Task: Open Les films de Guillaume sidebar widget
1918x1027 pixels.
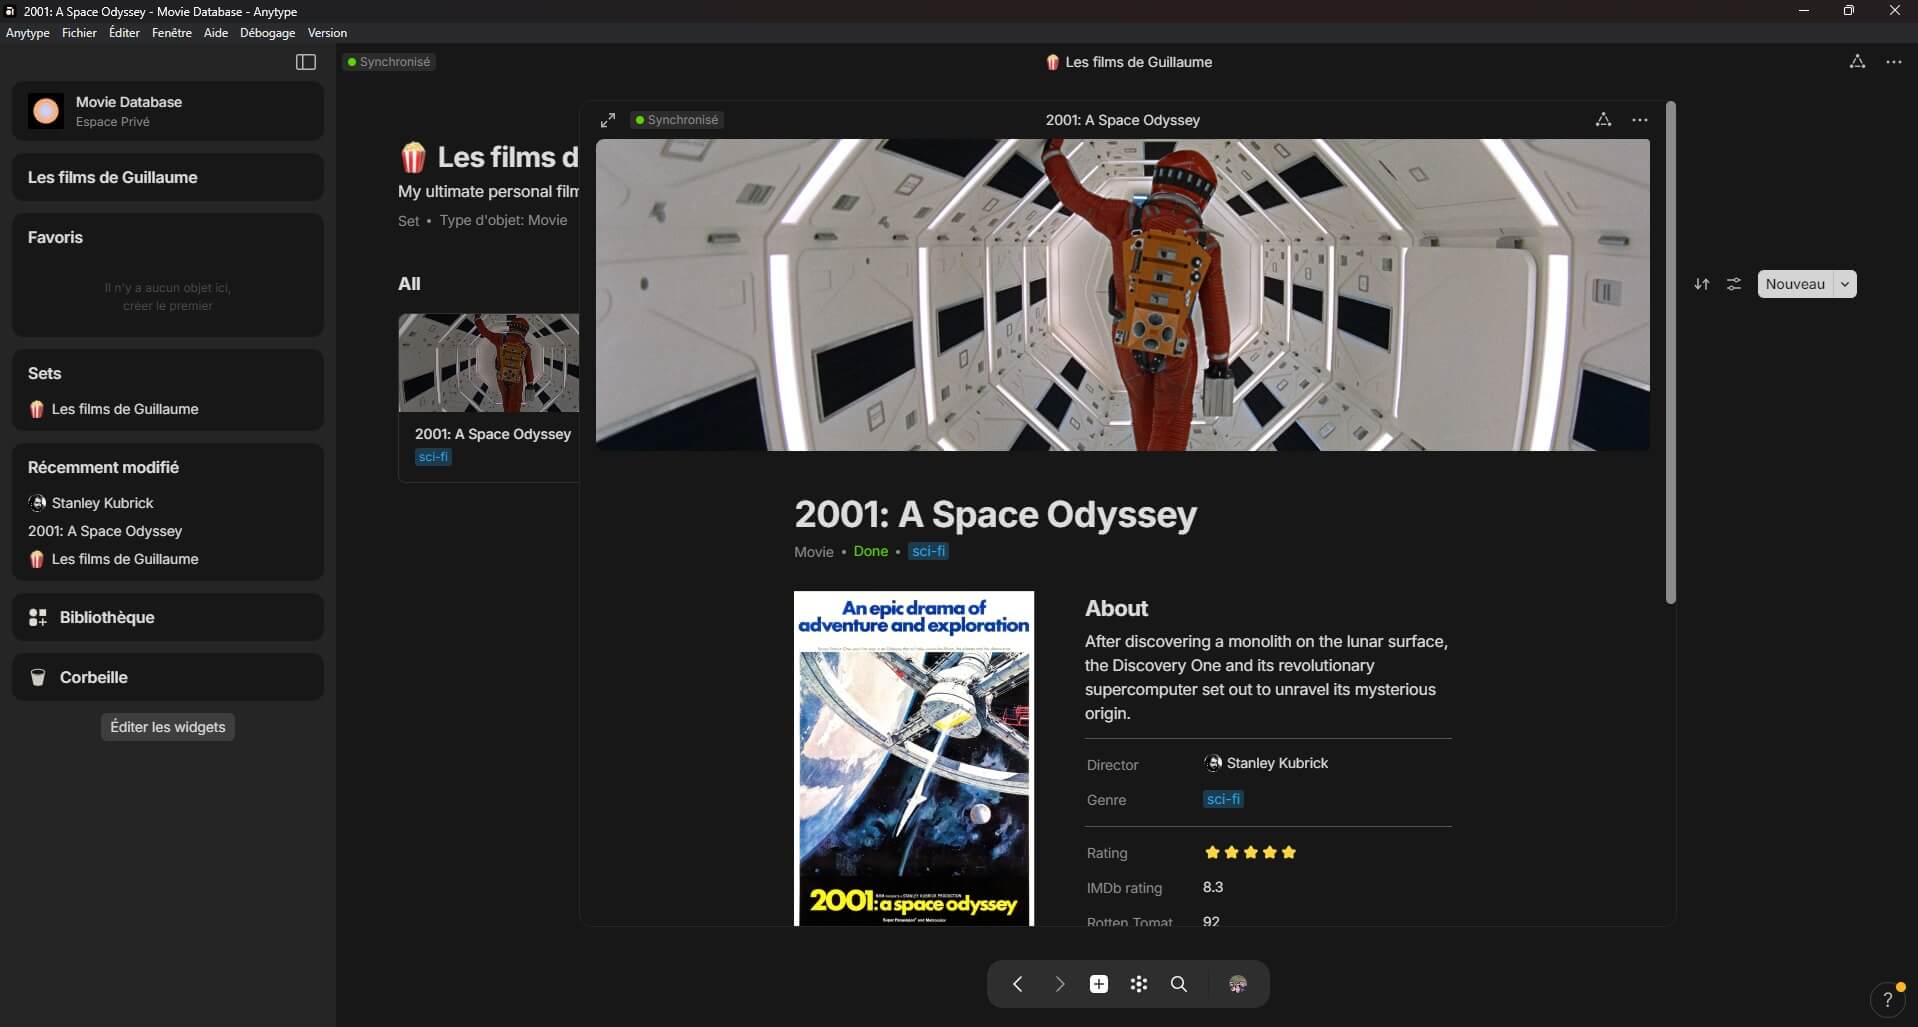Action: (x=168, y=177)
